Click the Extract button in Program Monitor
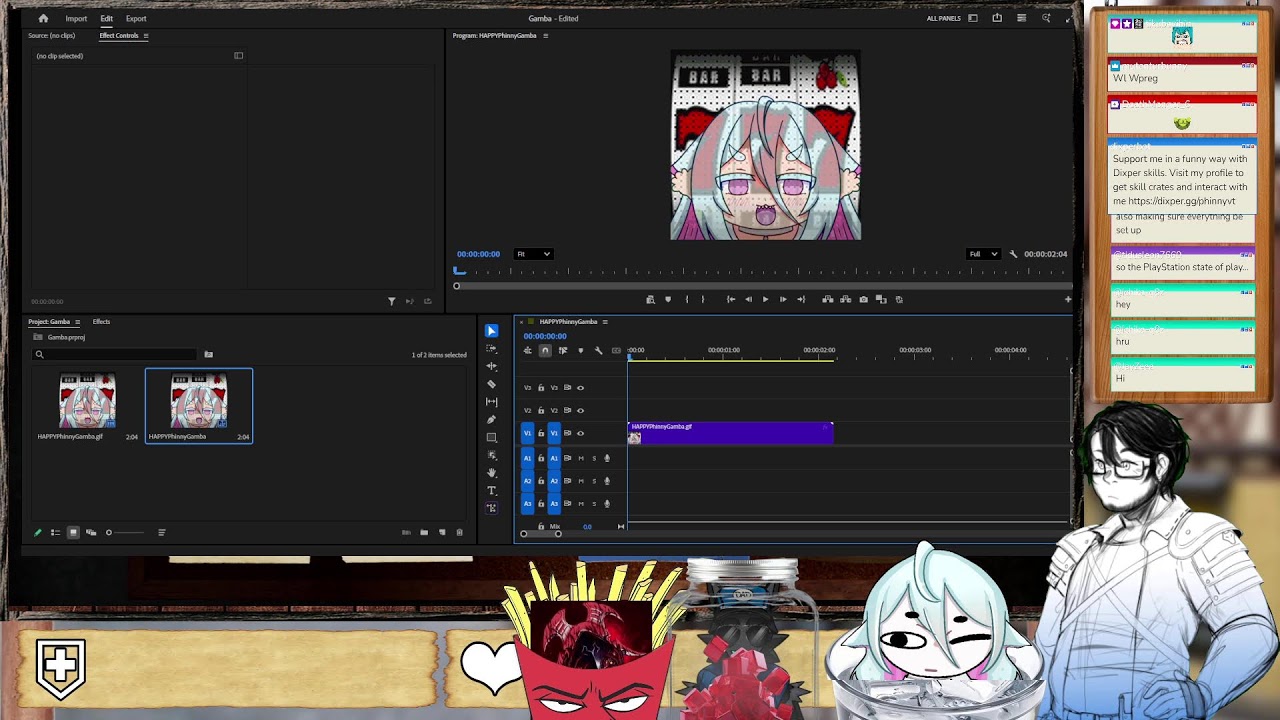 pyautogui.click(x=845, y=299)
